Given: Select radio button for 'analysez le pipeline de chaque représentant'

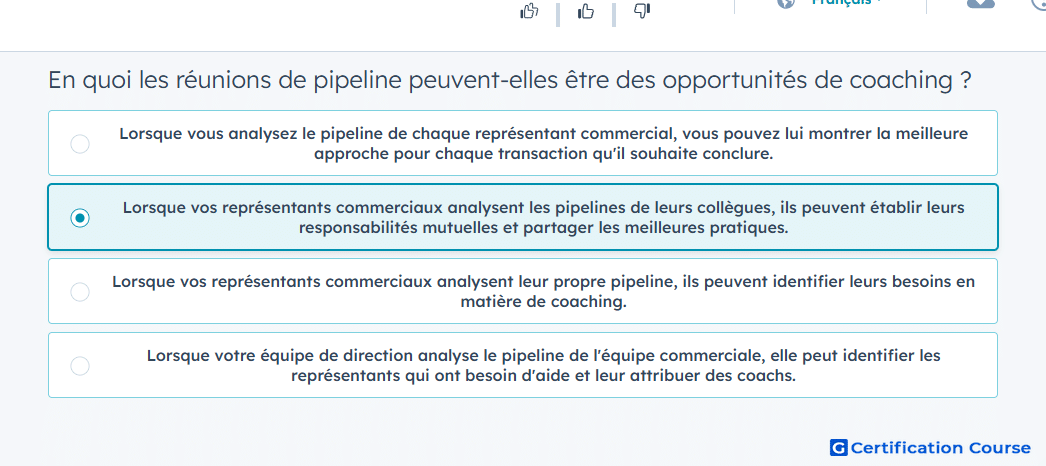Looking at the screenshot, I should coord(80,144).
